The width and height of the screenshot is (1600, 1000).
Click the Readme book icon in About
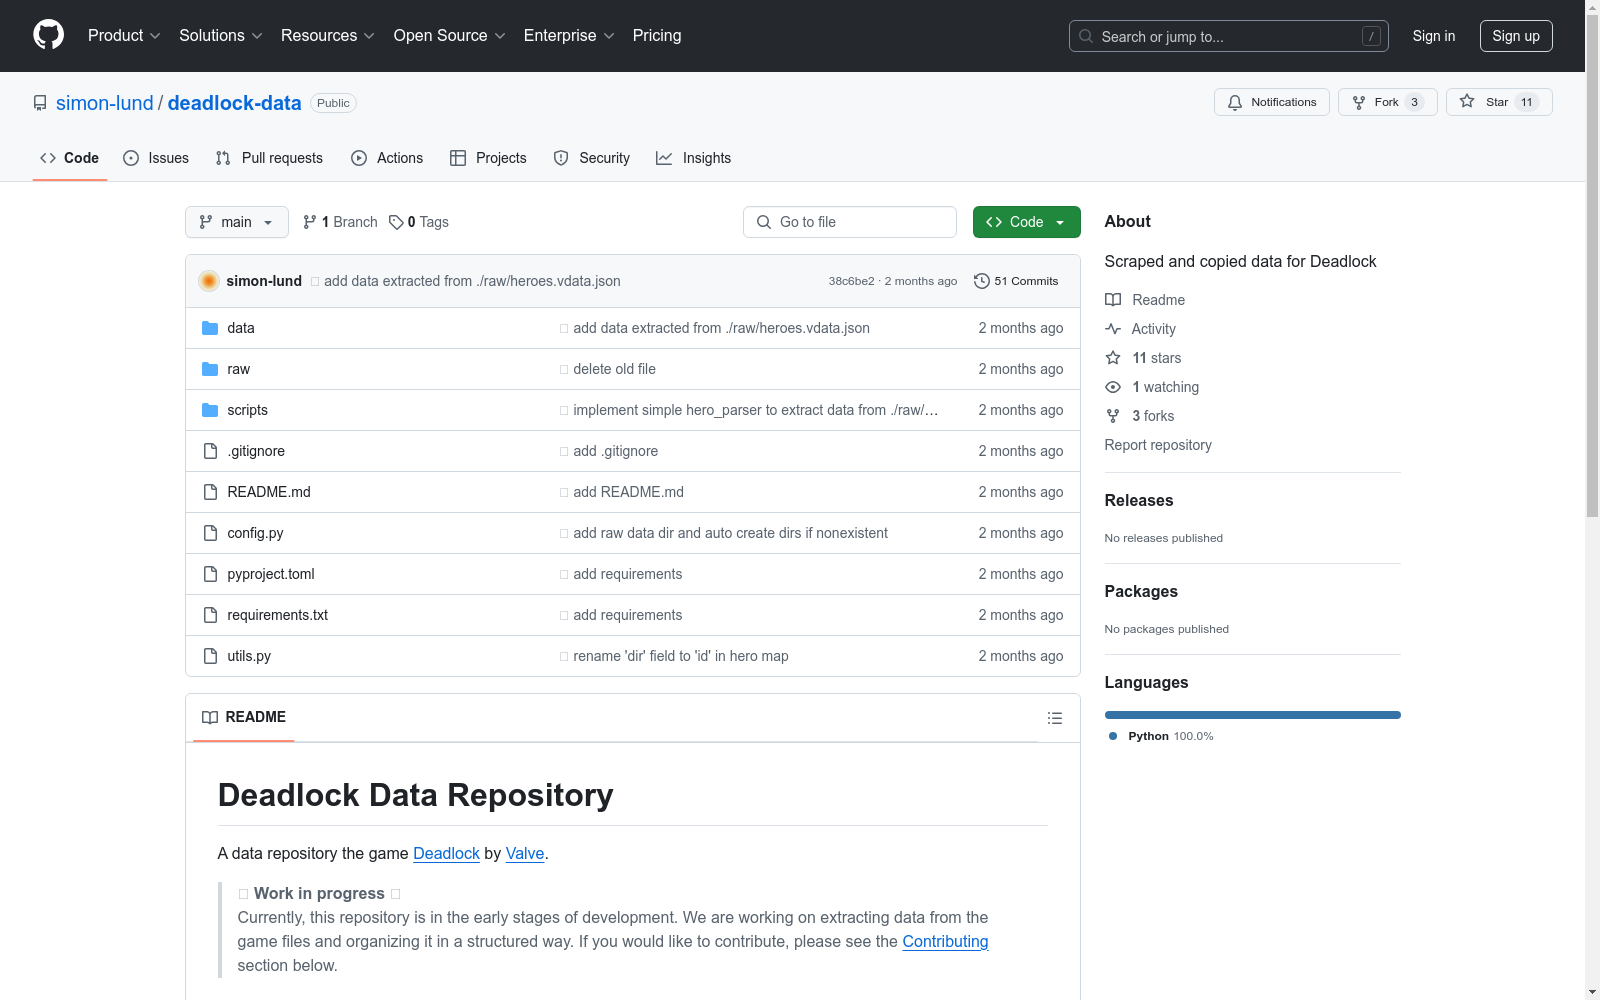click(x=1113, y=300)
